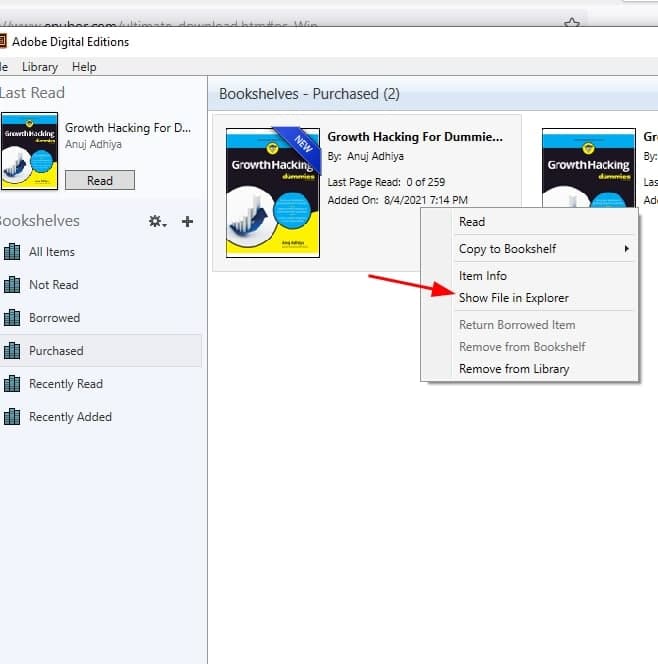Click 'Growth Hacking For D...' in Last Read

point(127,128)
